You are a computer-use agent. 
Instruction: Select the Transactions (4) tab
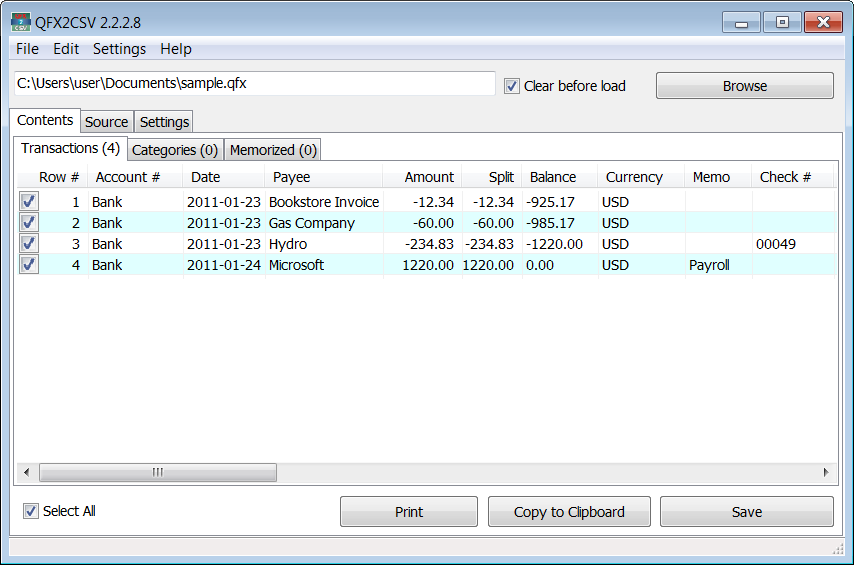click(70, 148)
